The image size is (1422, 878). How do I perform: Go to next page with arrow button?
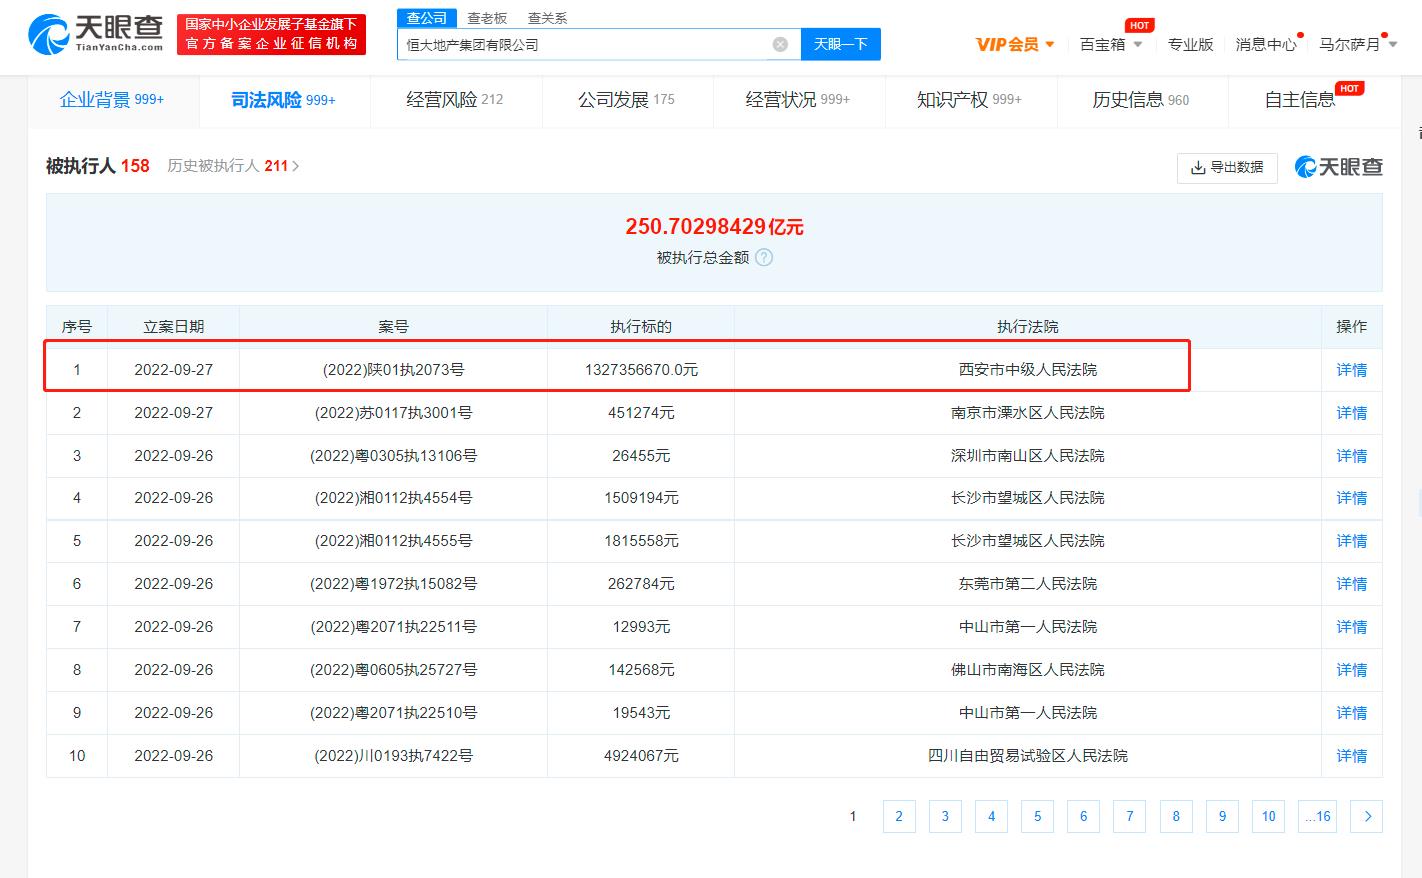point(1367,816)
